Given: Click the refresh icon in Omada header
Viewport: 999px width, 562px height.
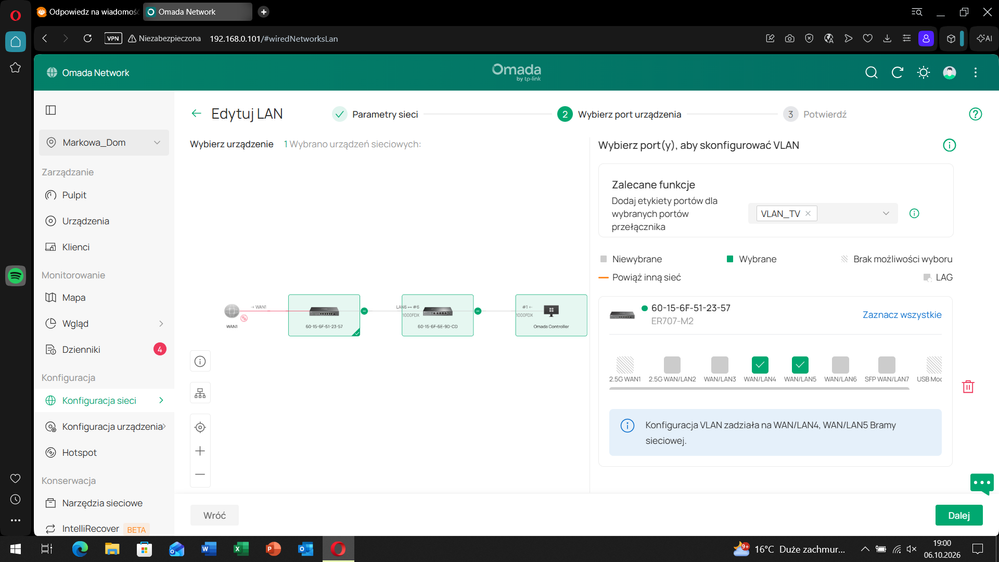Looking at the screenshot, I should pos(897,73).
